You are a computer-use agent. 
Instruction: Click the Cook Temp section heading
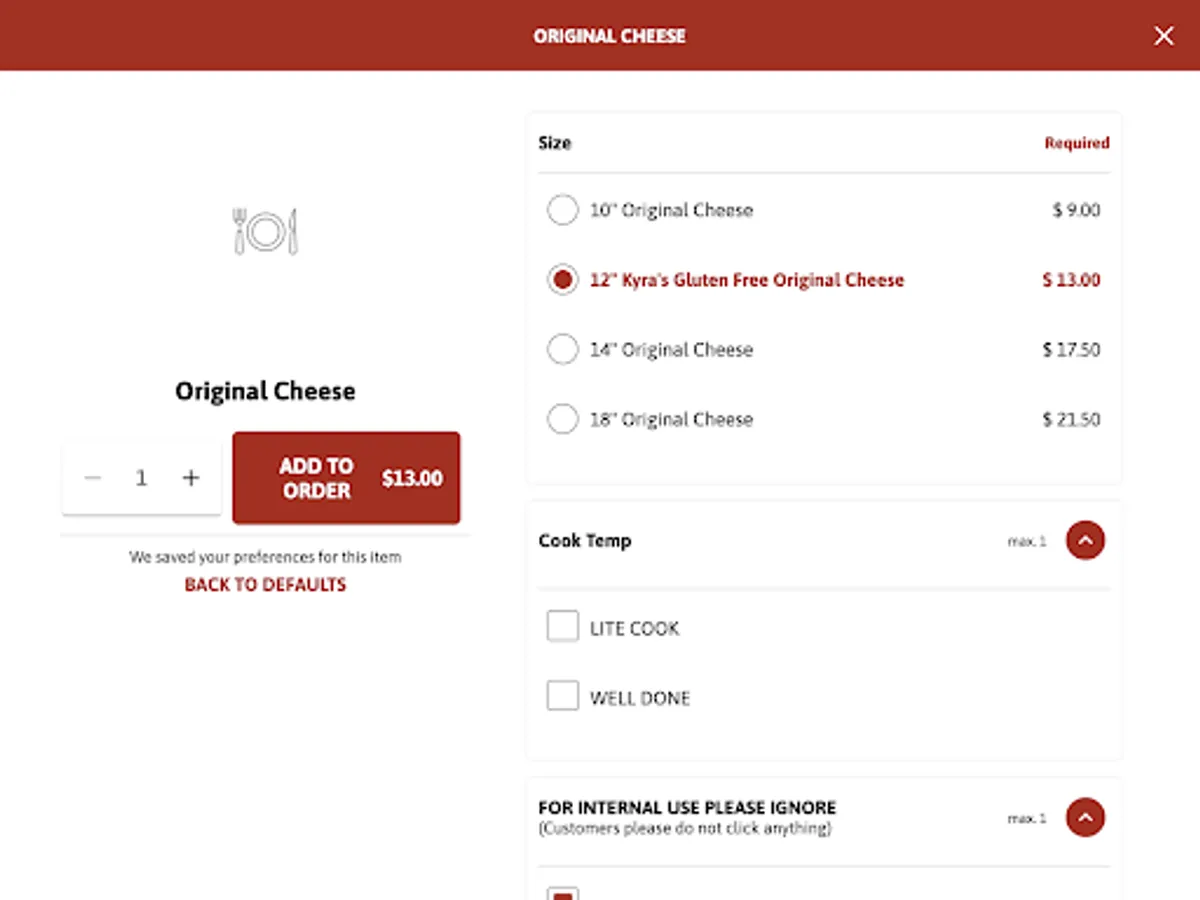click(585, 541)
